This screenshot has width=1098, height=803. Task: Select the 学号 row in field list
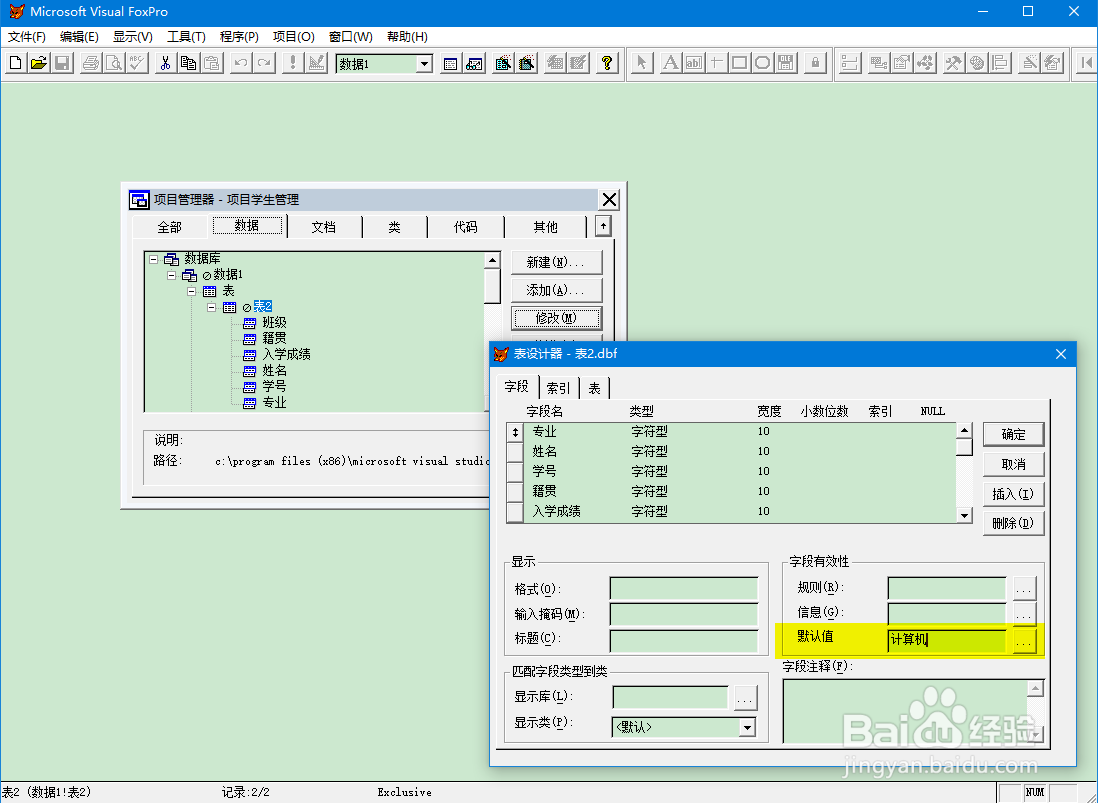(x=732, y=471)
